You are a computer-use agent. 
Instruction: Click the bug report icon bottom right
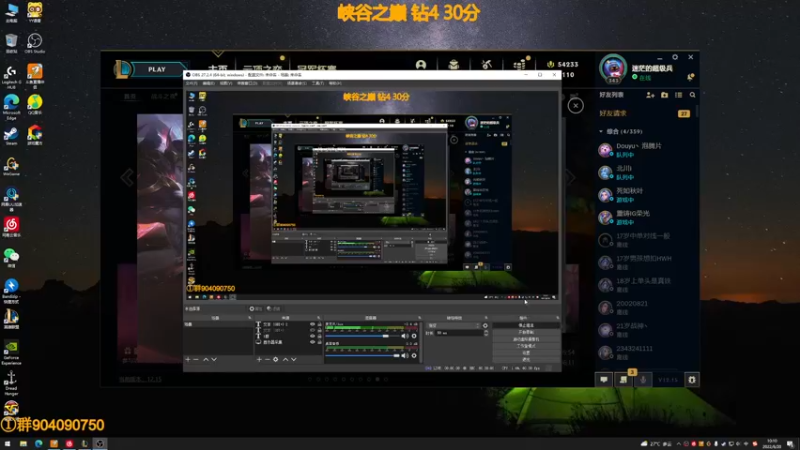[692, 380]
